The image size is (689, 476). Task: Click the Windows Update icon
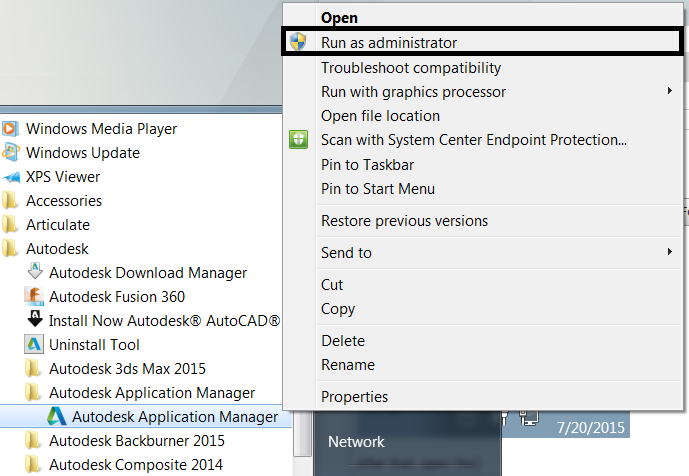coord(11,153)
